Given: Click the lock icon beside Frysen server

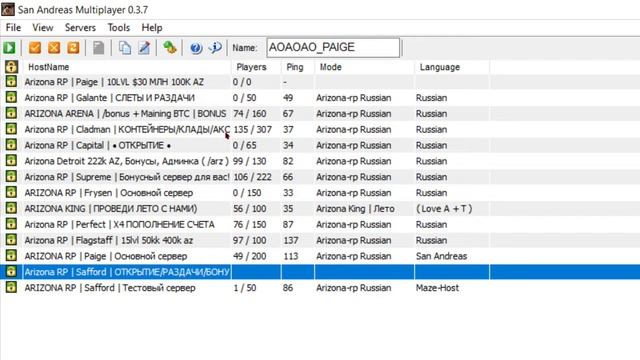Looking at the screenshot, I should point(11,192).
